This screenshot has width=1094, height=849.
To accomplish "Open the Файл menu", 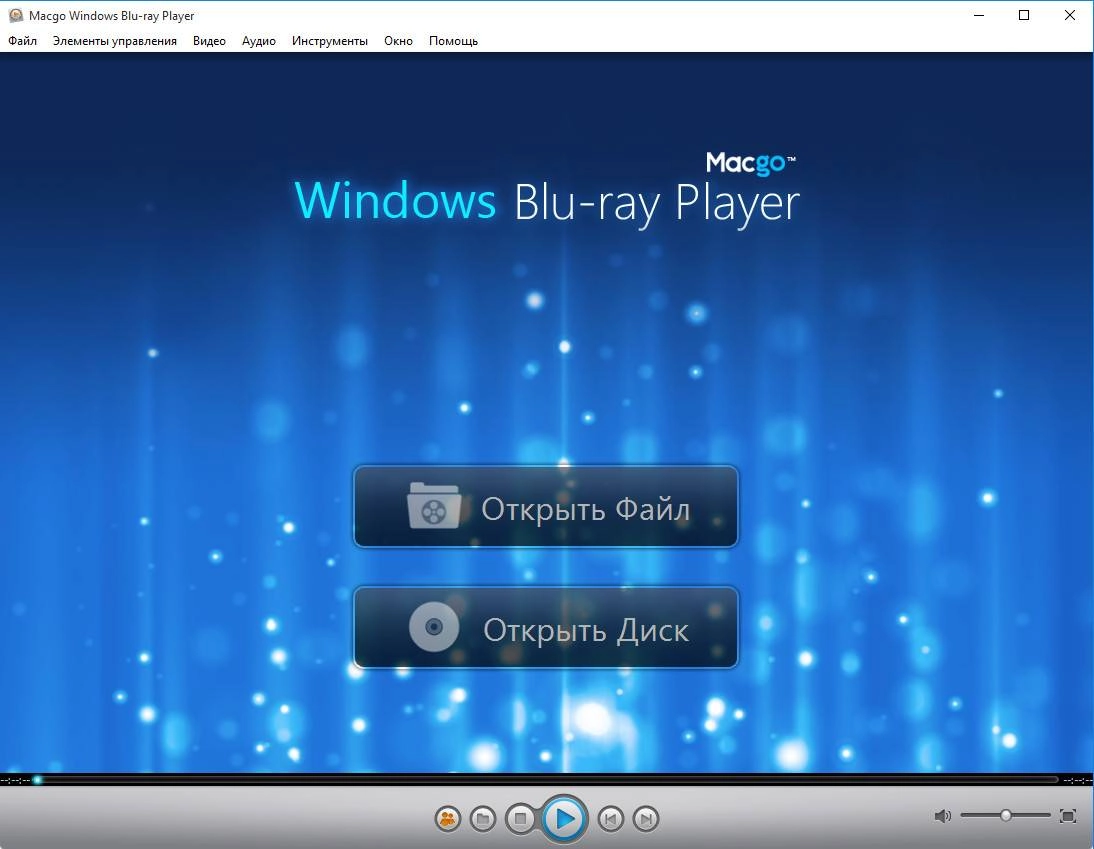I will (x=22, y=40).
